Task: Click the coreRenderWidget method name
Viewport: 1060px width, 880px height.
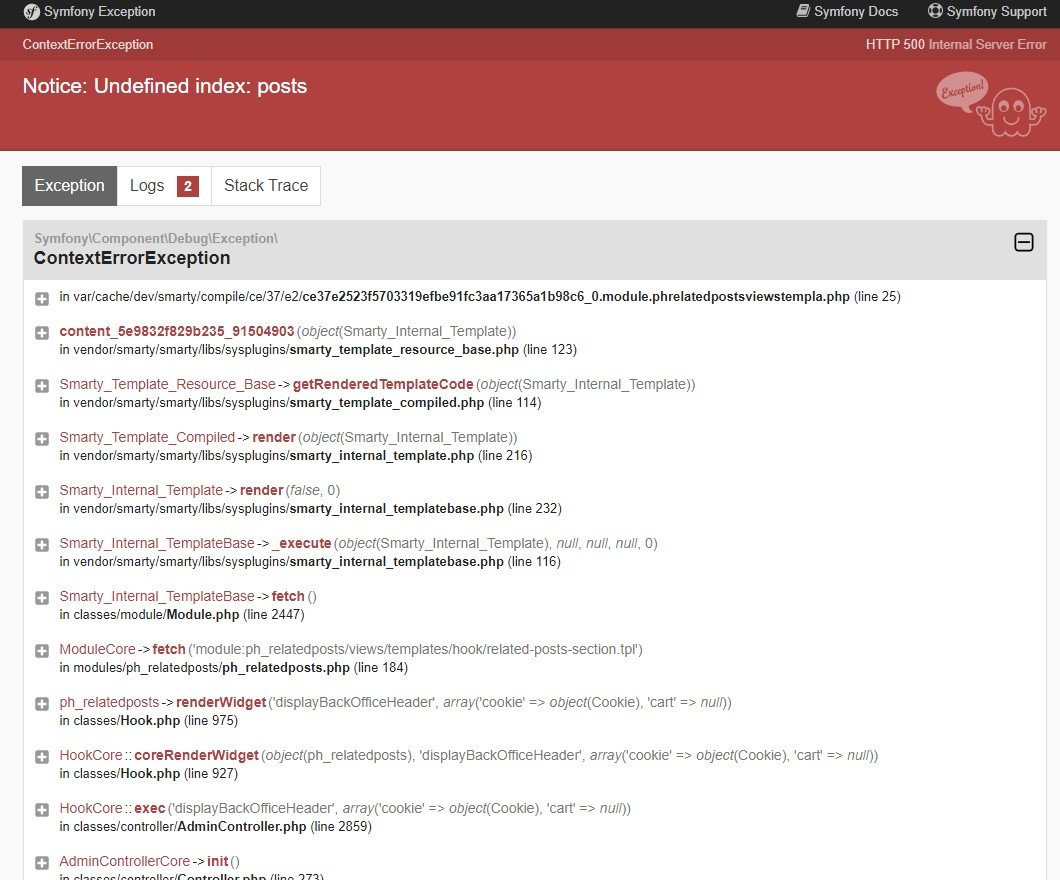Action: point(196,755)
